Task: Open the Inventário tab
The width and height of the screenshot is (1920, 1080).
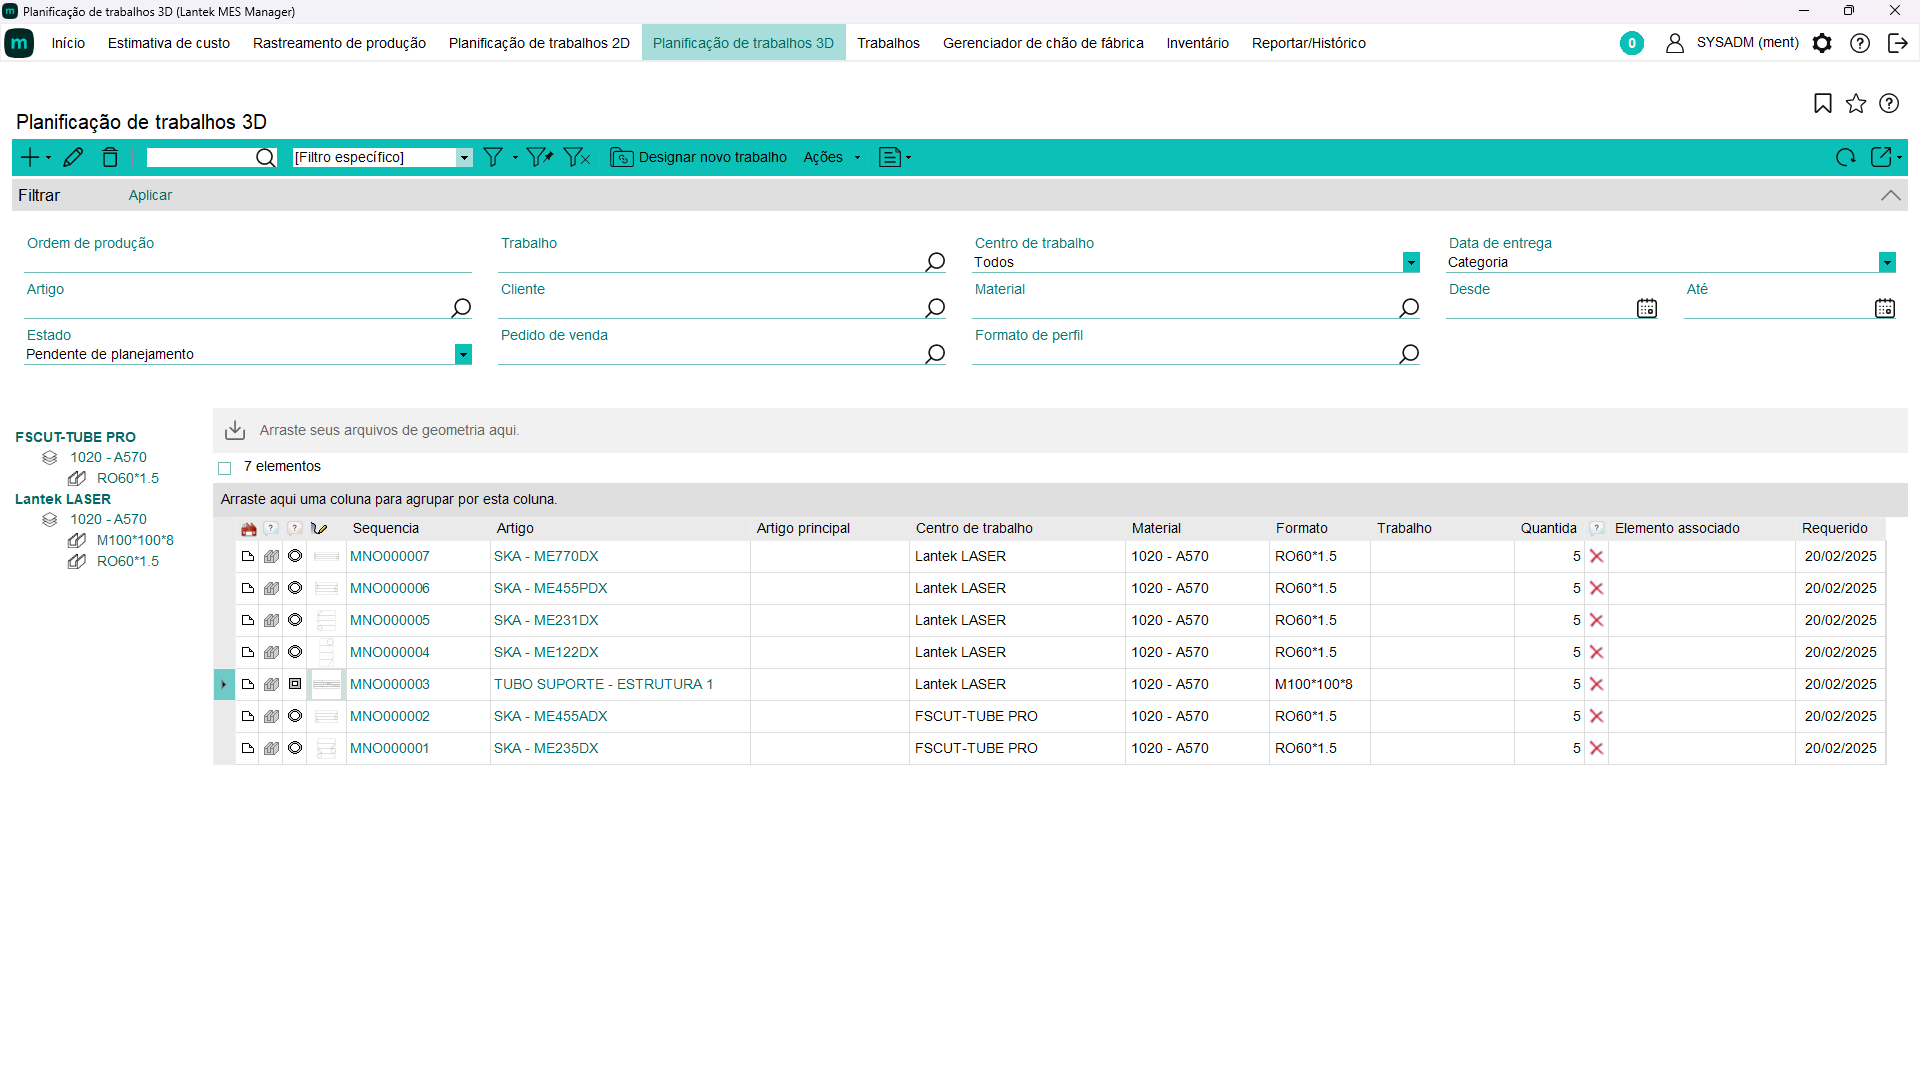Action: pyautogui.click(x=1197, y=43)
